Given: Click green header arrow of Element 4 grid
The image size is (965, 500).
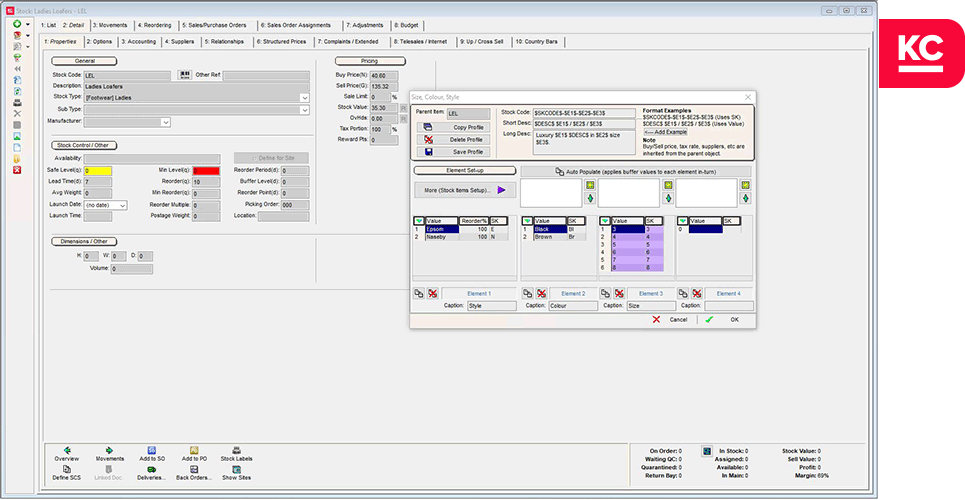Looking at the screenshot, I should pos(683,220).
